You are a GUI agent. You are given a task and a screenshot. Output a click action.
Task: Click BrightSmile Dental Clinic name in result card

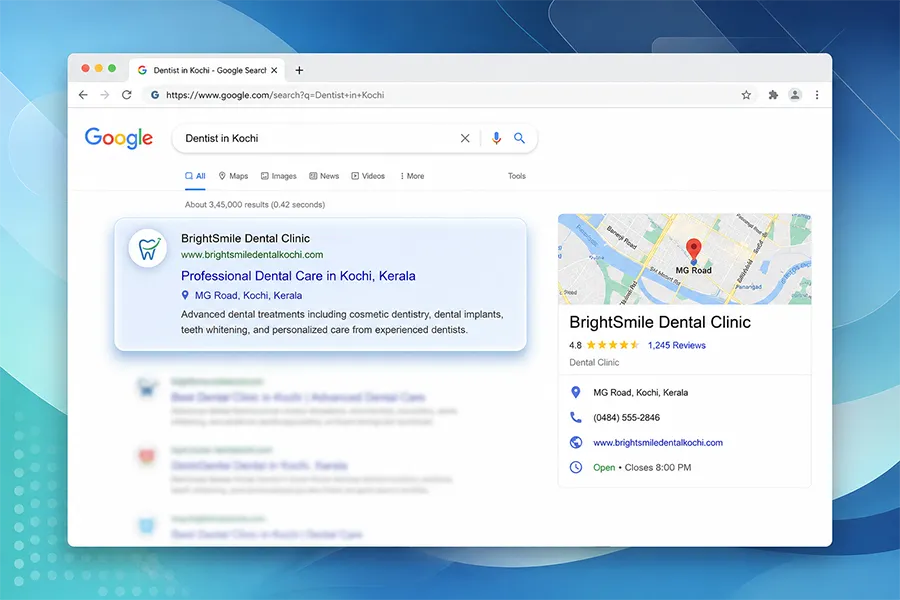(x=245, y=238)
